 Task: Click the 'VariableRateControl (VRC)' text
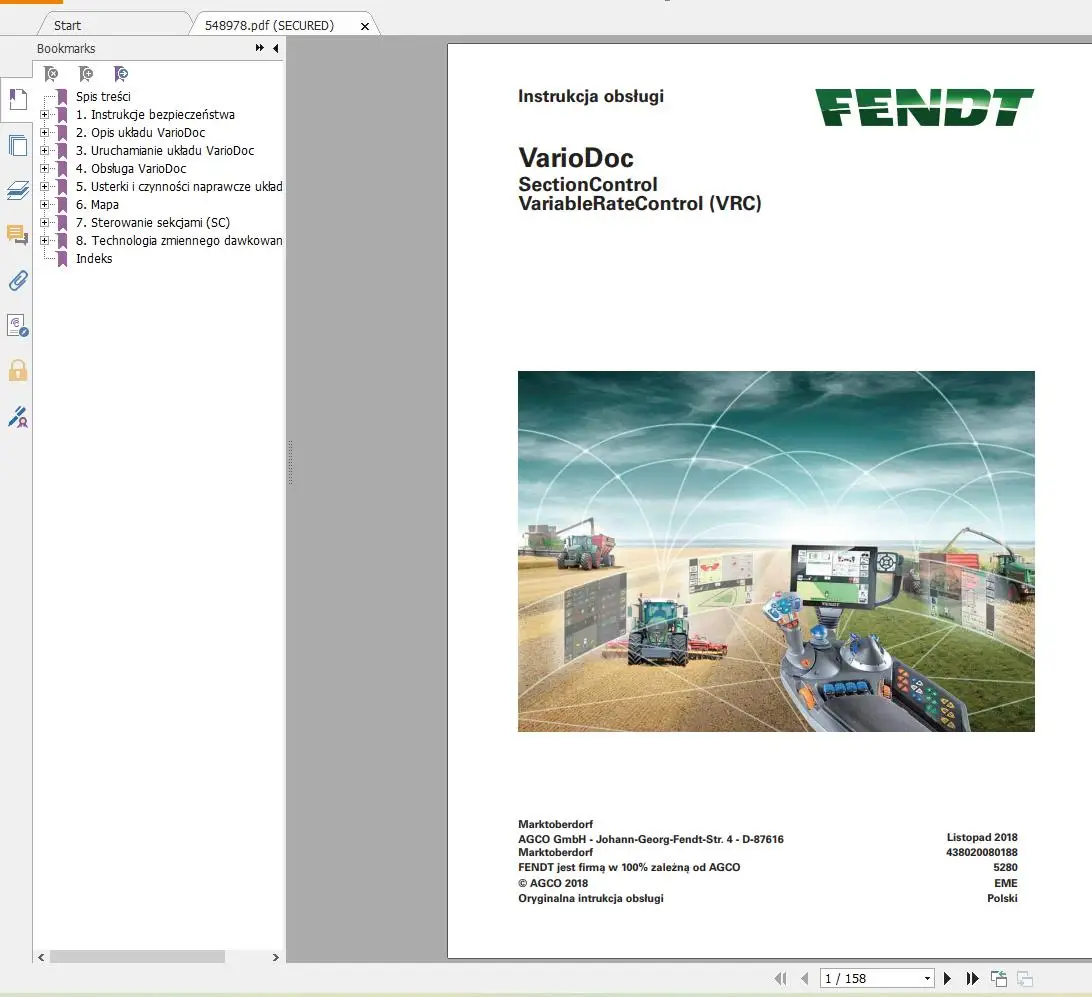pyautogui.click(x=640, y=203)
